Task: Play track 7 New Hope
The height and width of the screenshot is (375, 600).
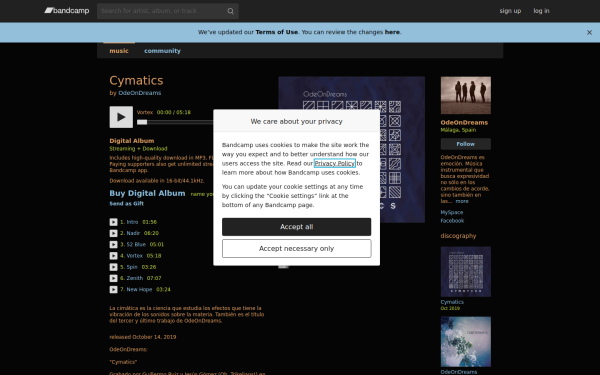Action: [113, 290]
